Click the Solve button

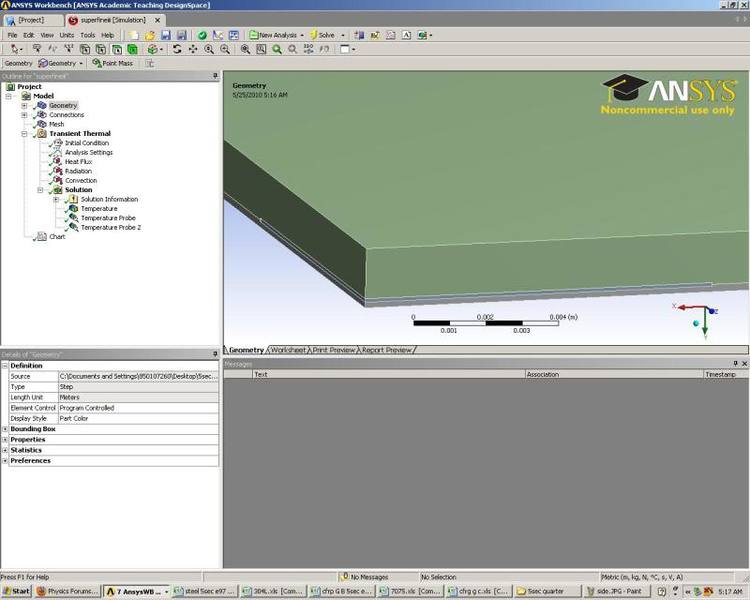point(322,35)
